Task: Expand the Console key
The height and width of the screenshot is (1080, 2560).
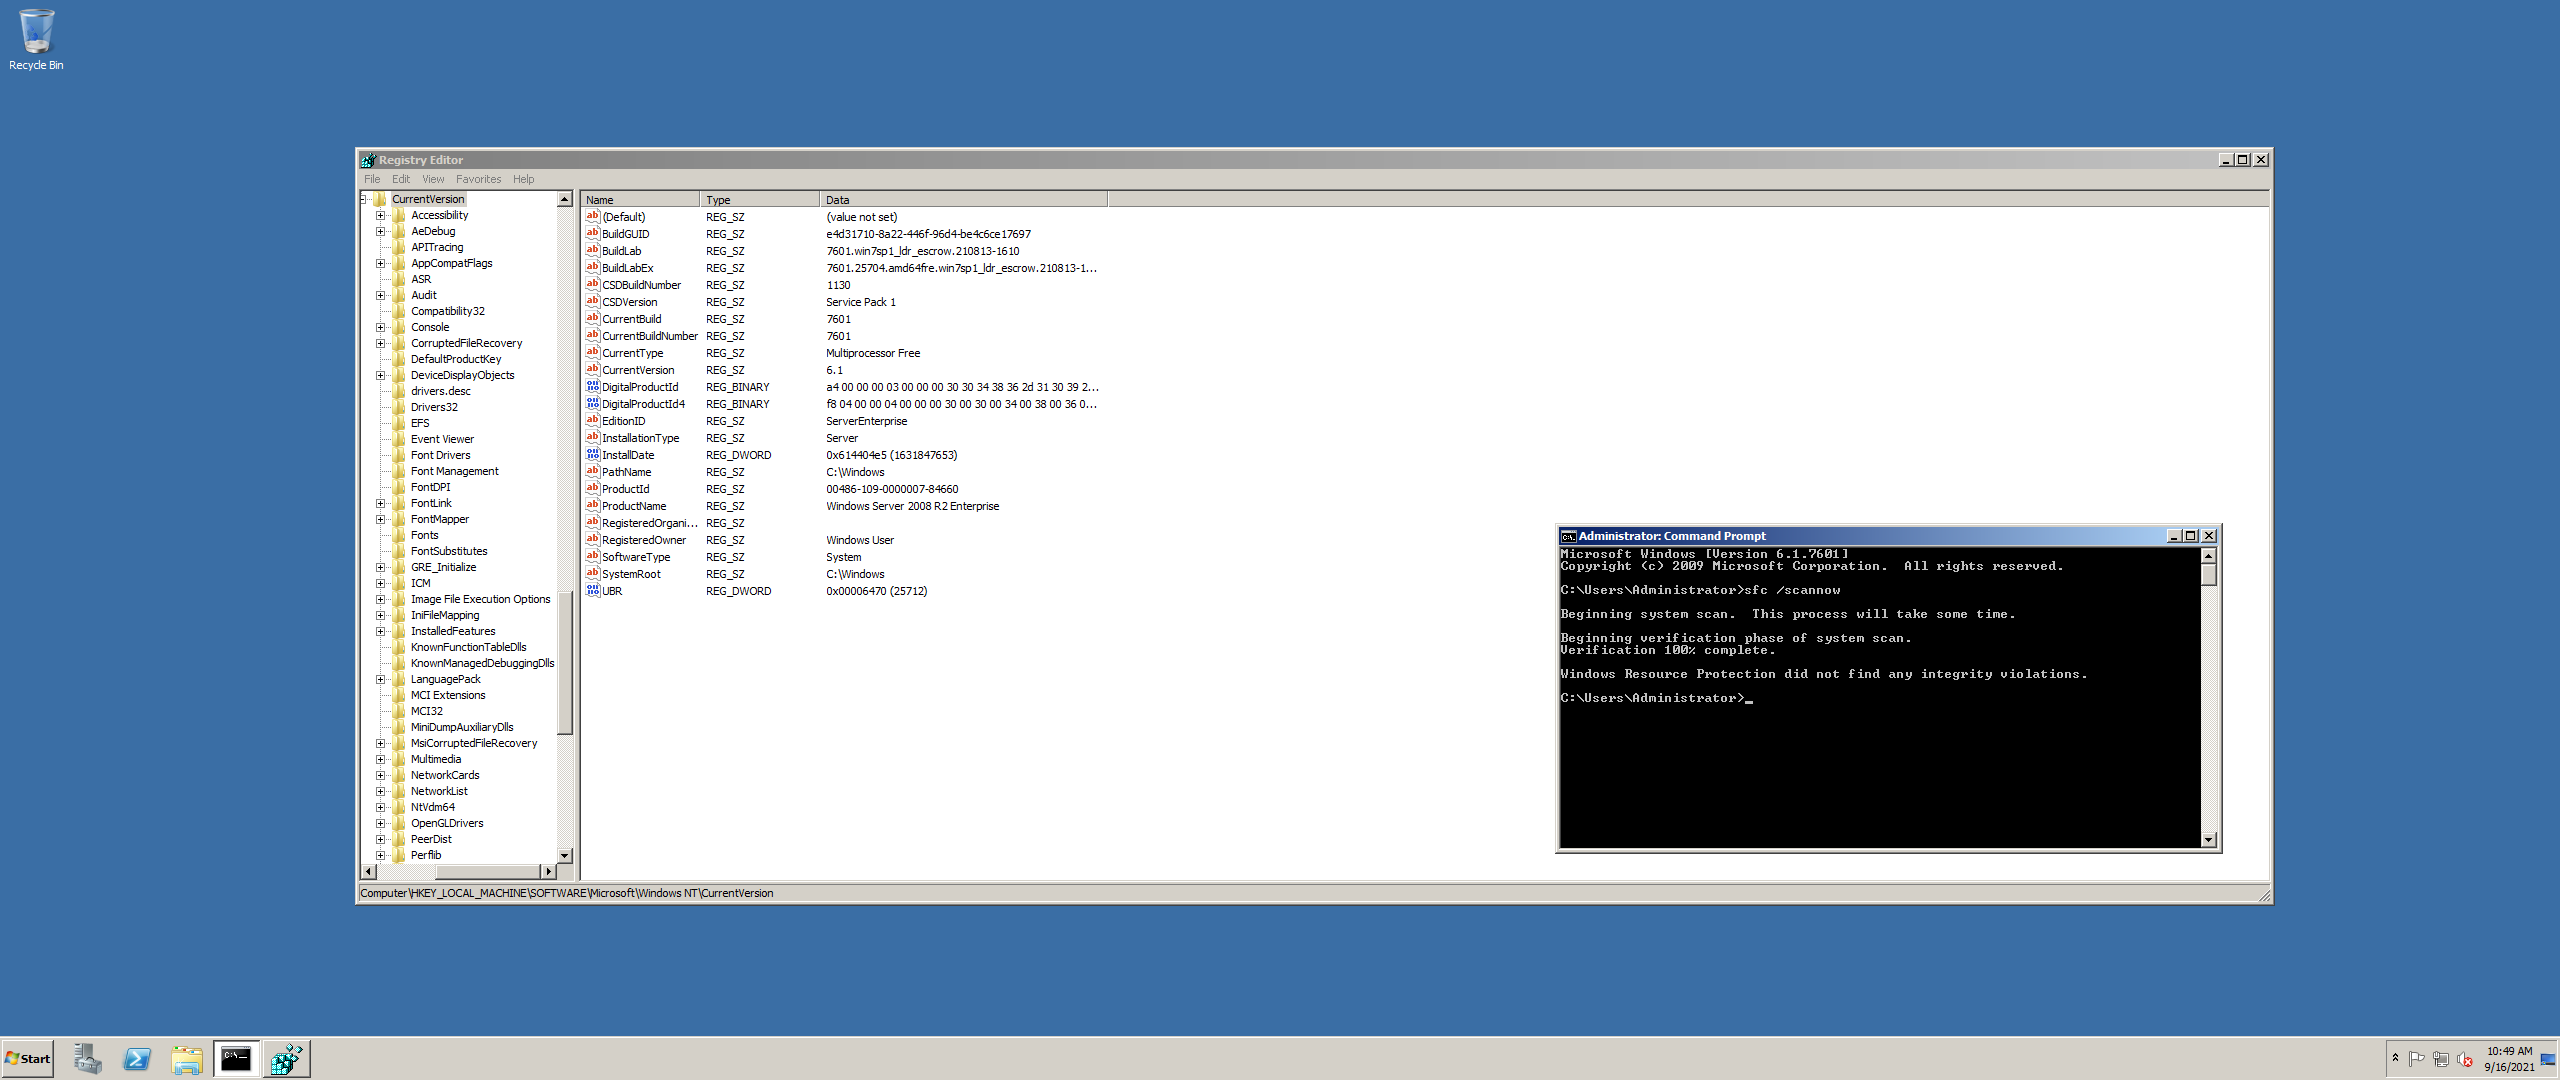Action: coord(380,327)
